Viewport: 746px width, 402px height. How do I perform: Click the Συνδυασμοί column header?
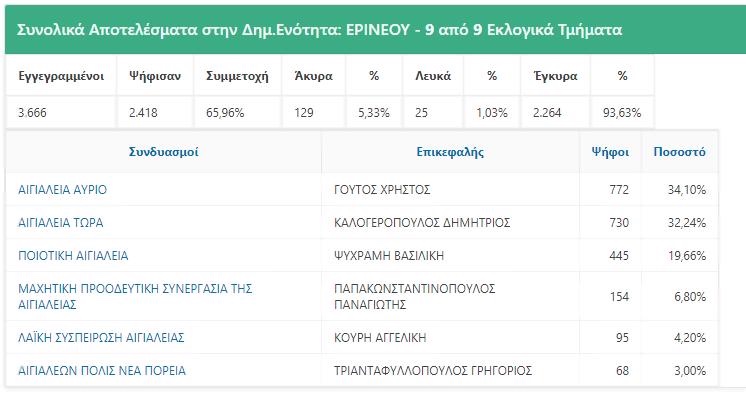163,152
